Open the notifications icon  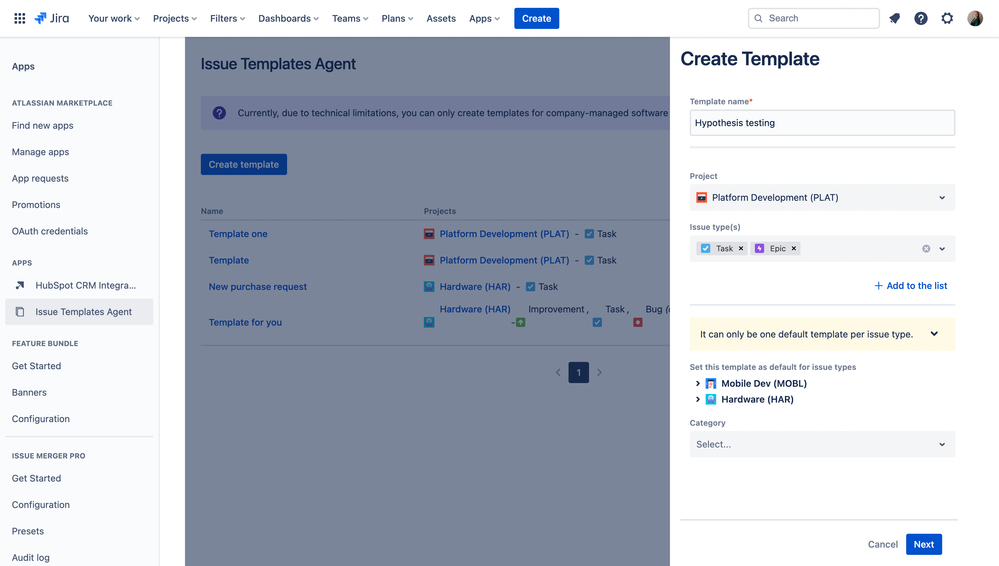coord(895,18)
